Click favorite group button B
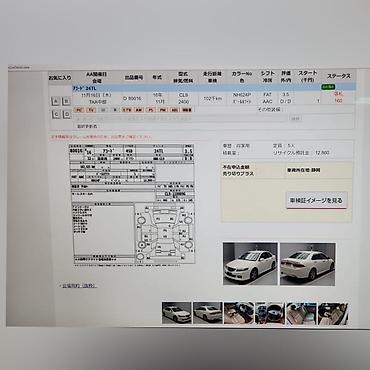 click(x=67, y=101)
